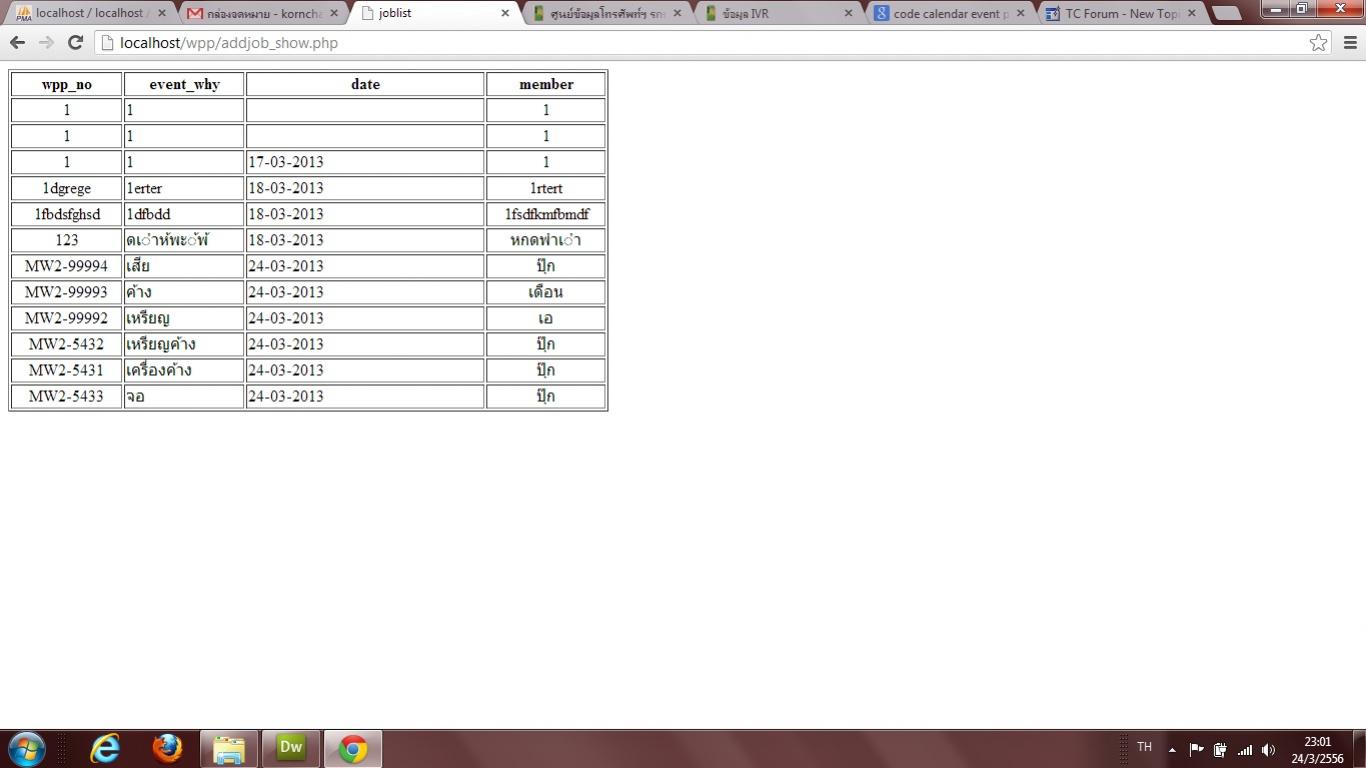Select the cell MW2-5431

coord(67,370)
